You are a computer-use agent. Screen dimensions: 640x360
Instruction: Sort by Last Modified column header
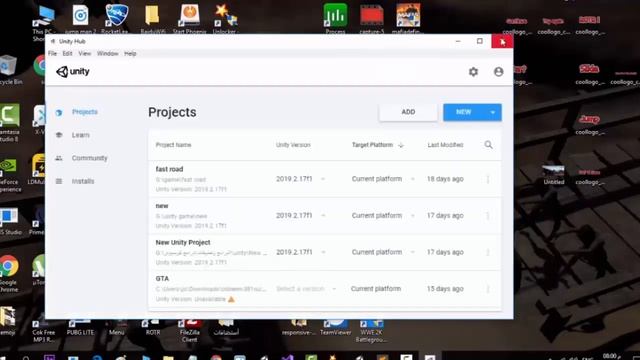[445, 145]
